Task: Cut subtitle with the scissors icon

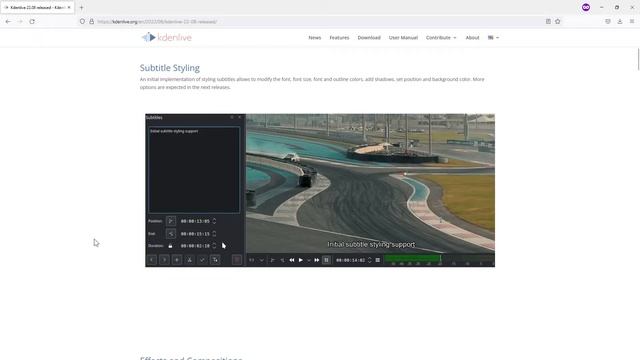Action: tap(189, 260)
